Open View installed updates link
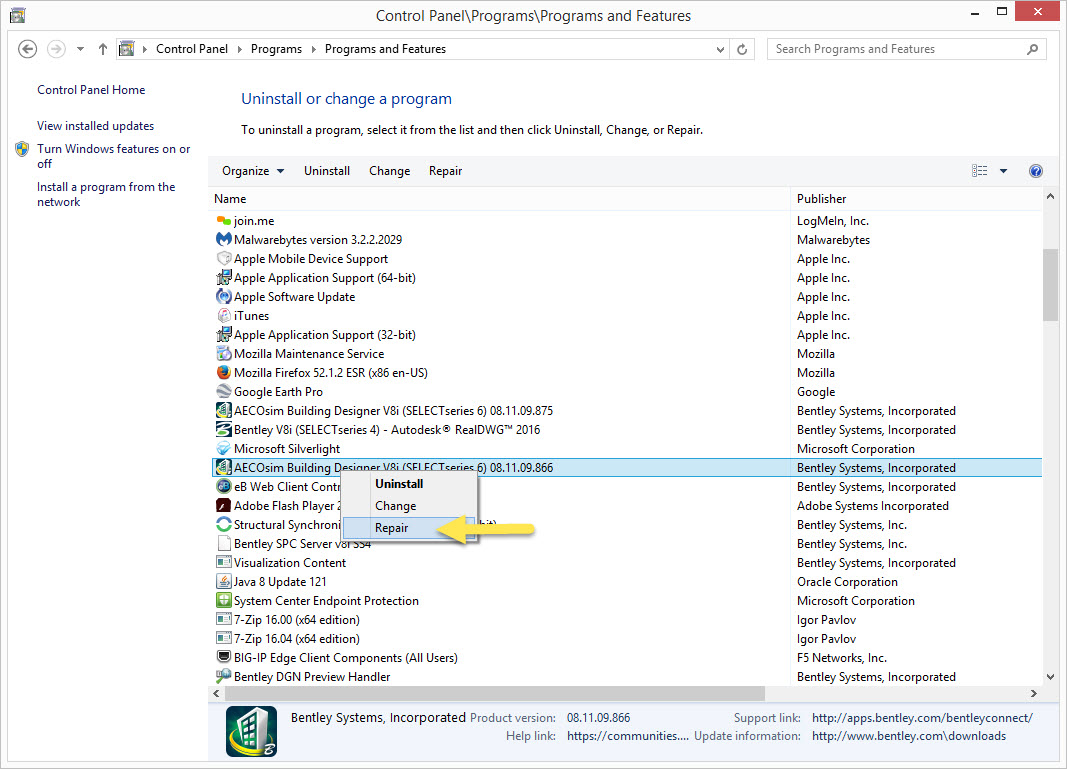 coord(95,126)
